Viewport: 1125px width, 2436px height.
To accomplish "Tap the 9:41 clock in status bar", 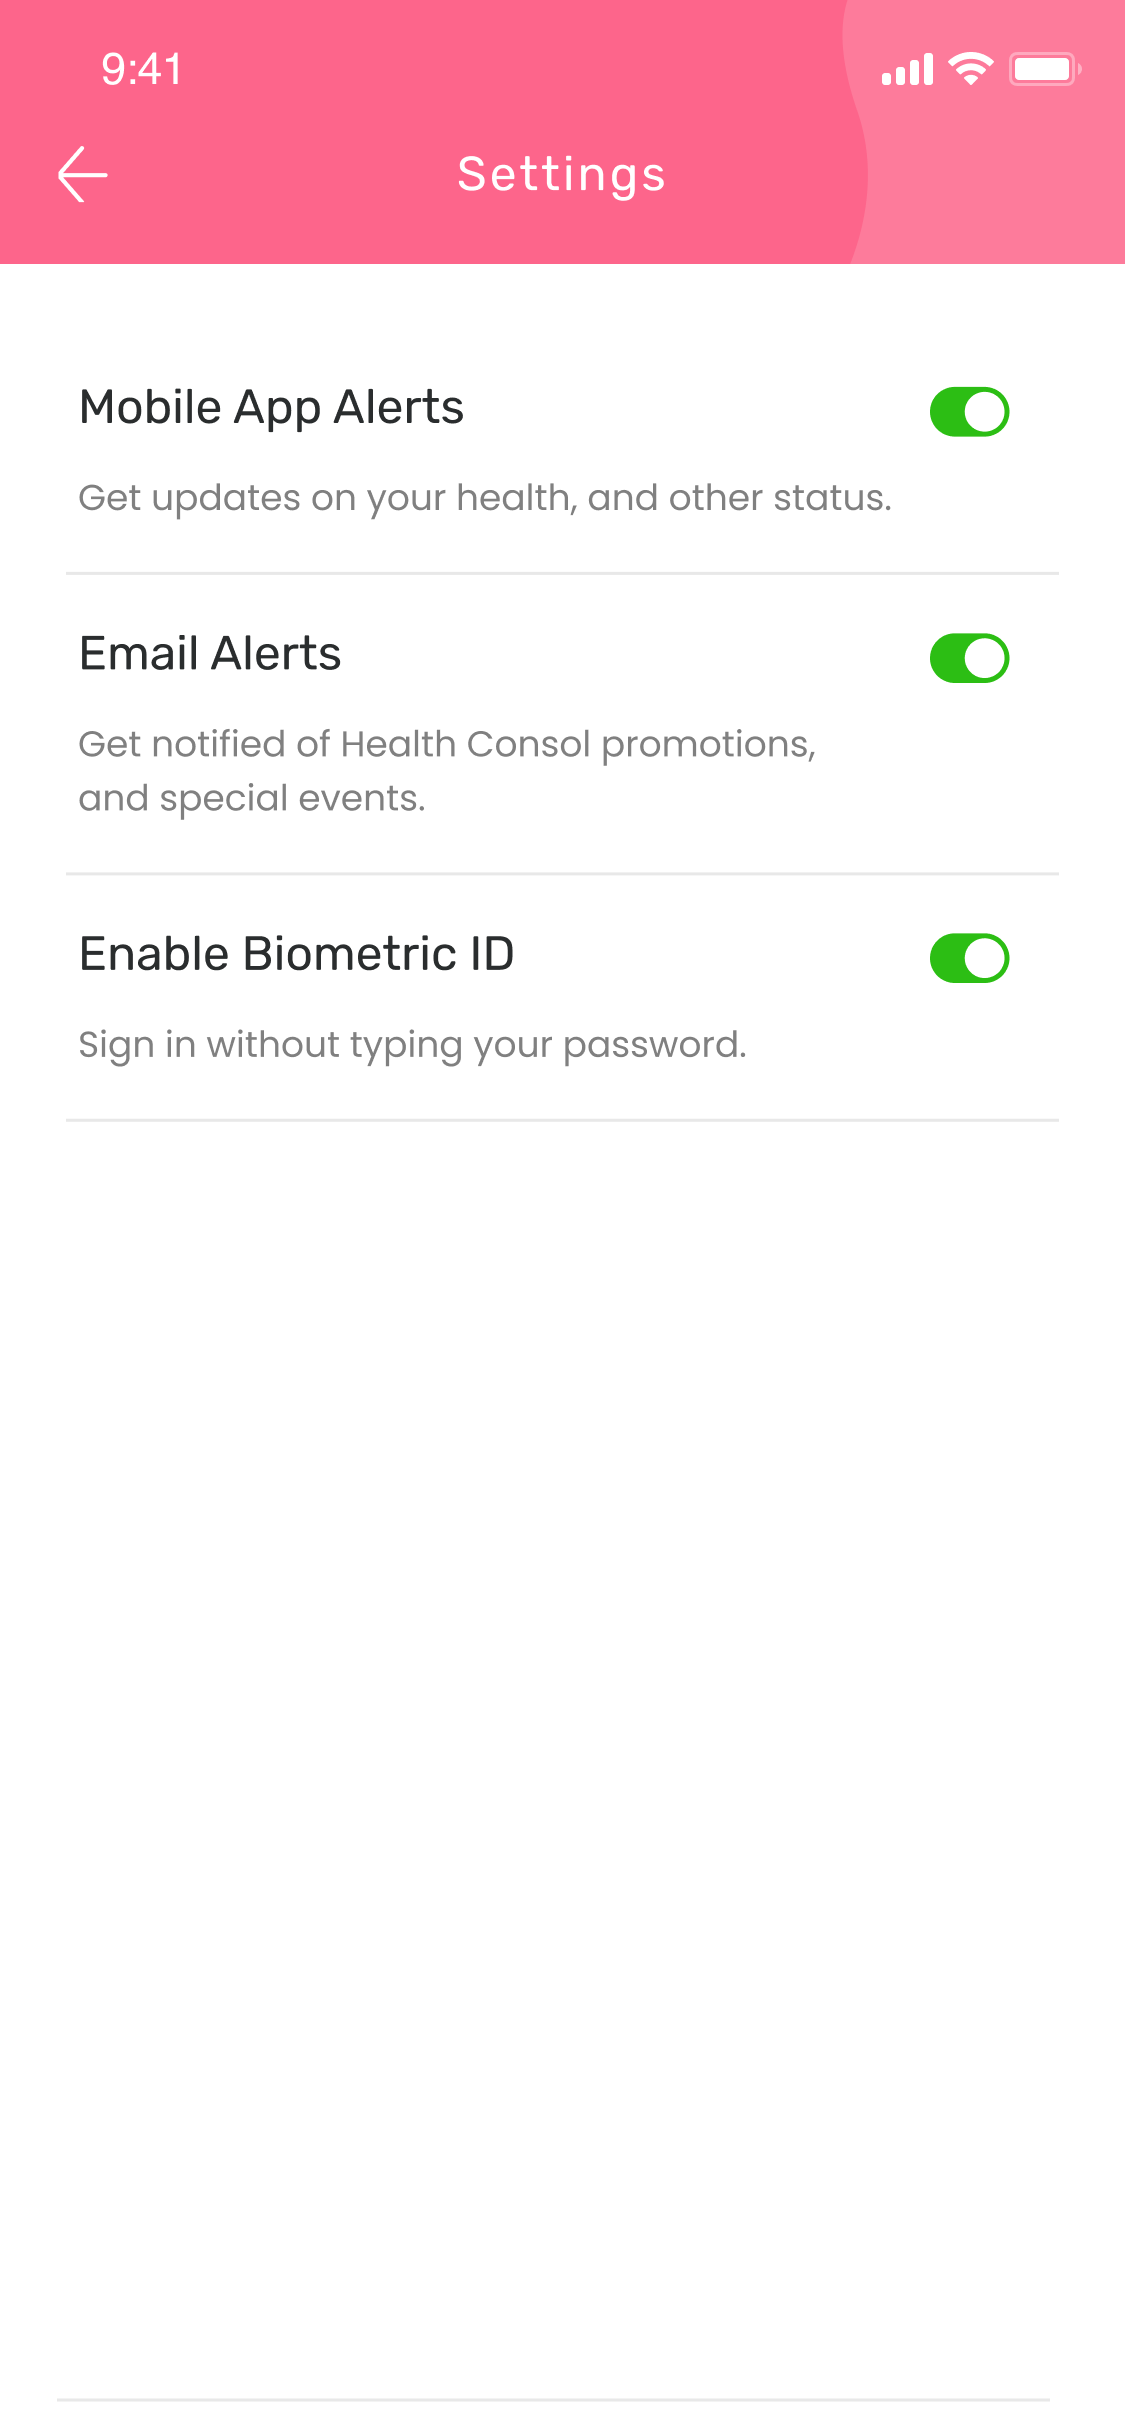I will click(142, 69).
